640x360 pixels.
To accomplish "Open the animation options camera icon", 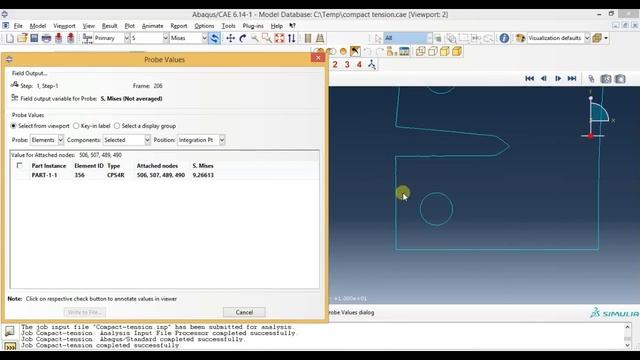I will coord(606,79).
